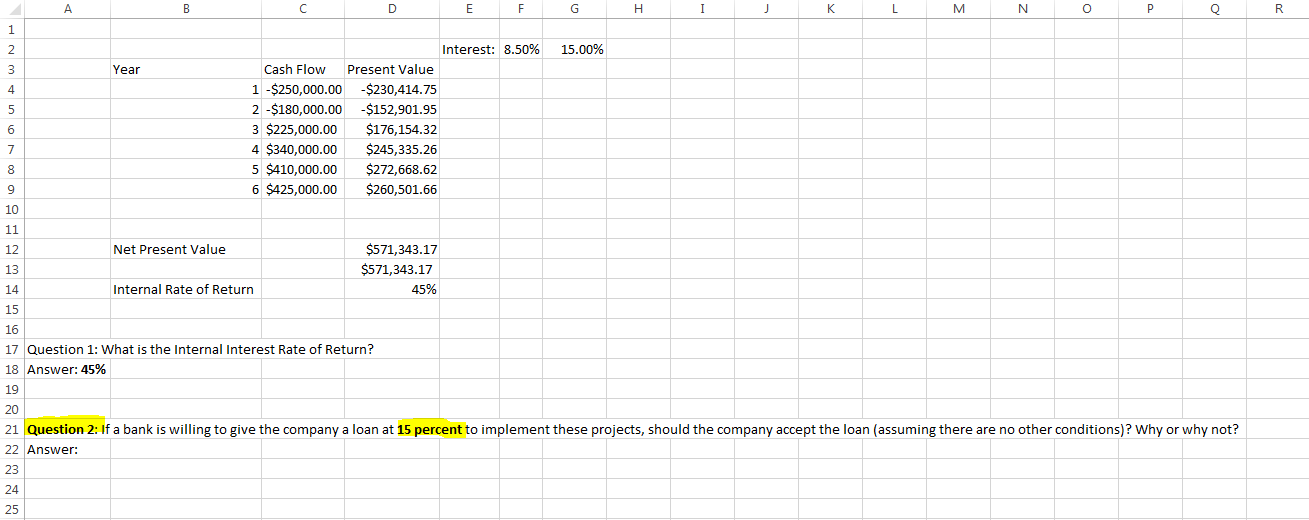The image size is (1309, 520).
Task: Click the 'Interest:' label cell
Action: [467, 49]
